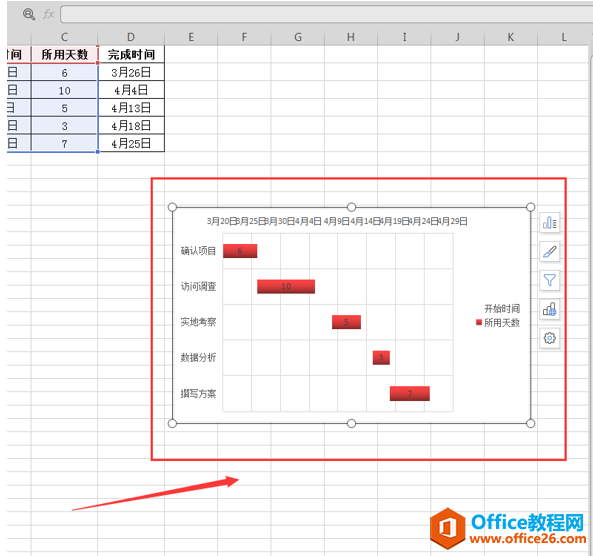Select column I header
Image resolution: width=593 pixels, height=556 pixels.
click(404, 37)
